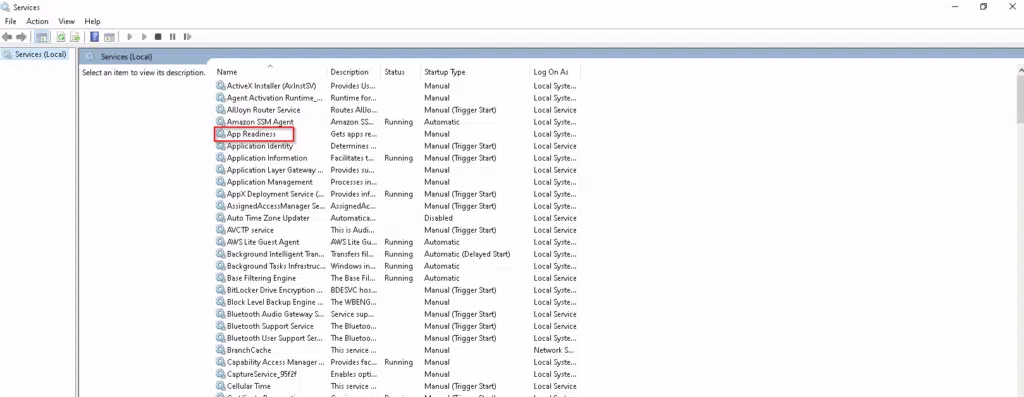The image size is (1024, 397).
Task: Open Help with the blue question mark icon
Action: [x=95, y=37]
